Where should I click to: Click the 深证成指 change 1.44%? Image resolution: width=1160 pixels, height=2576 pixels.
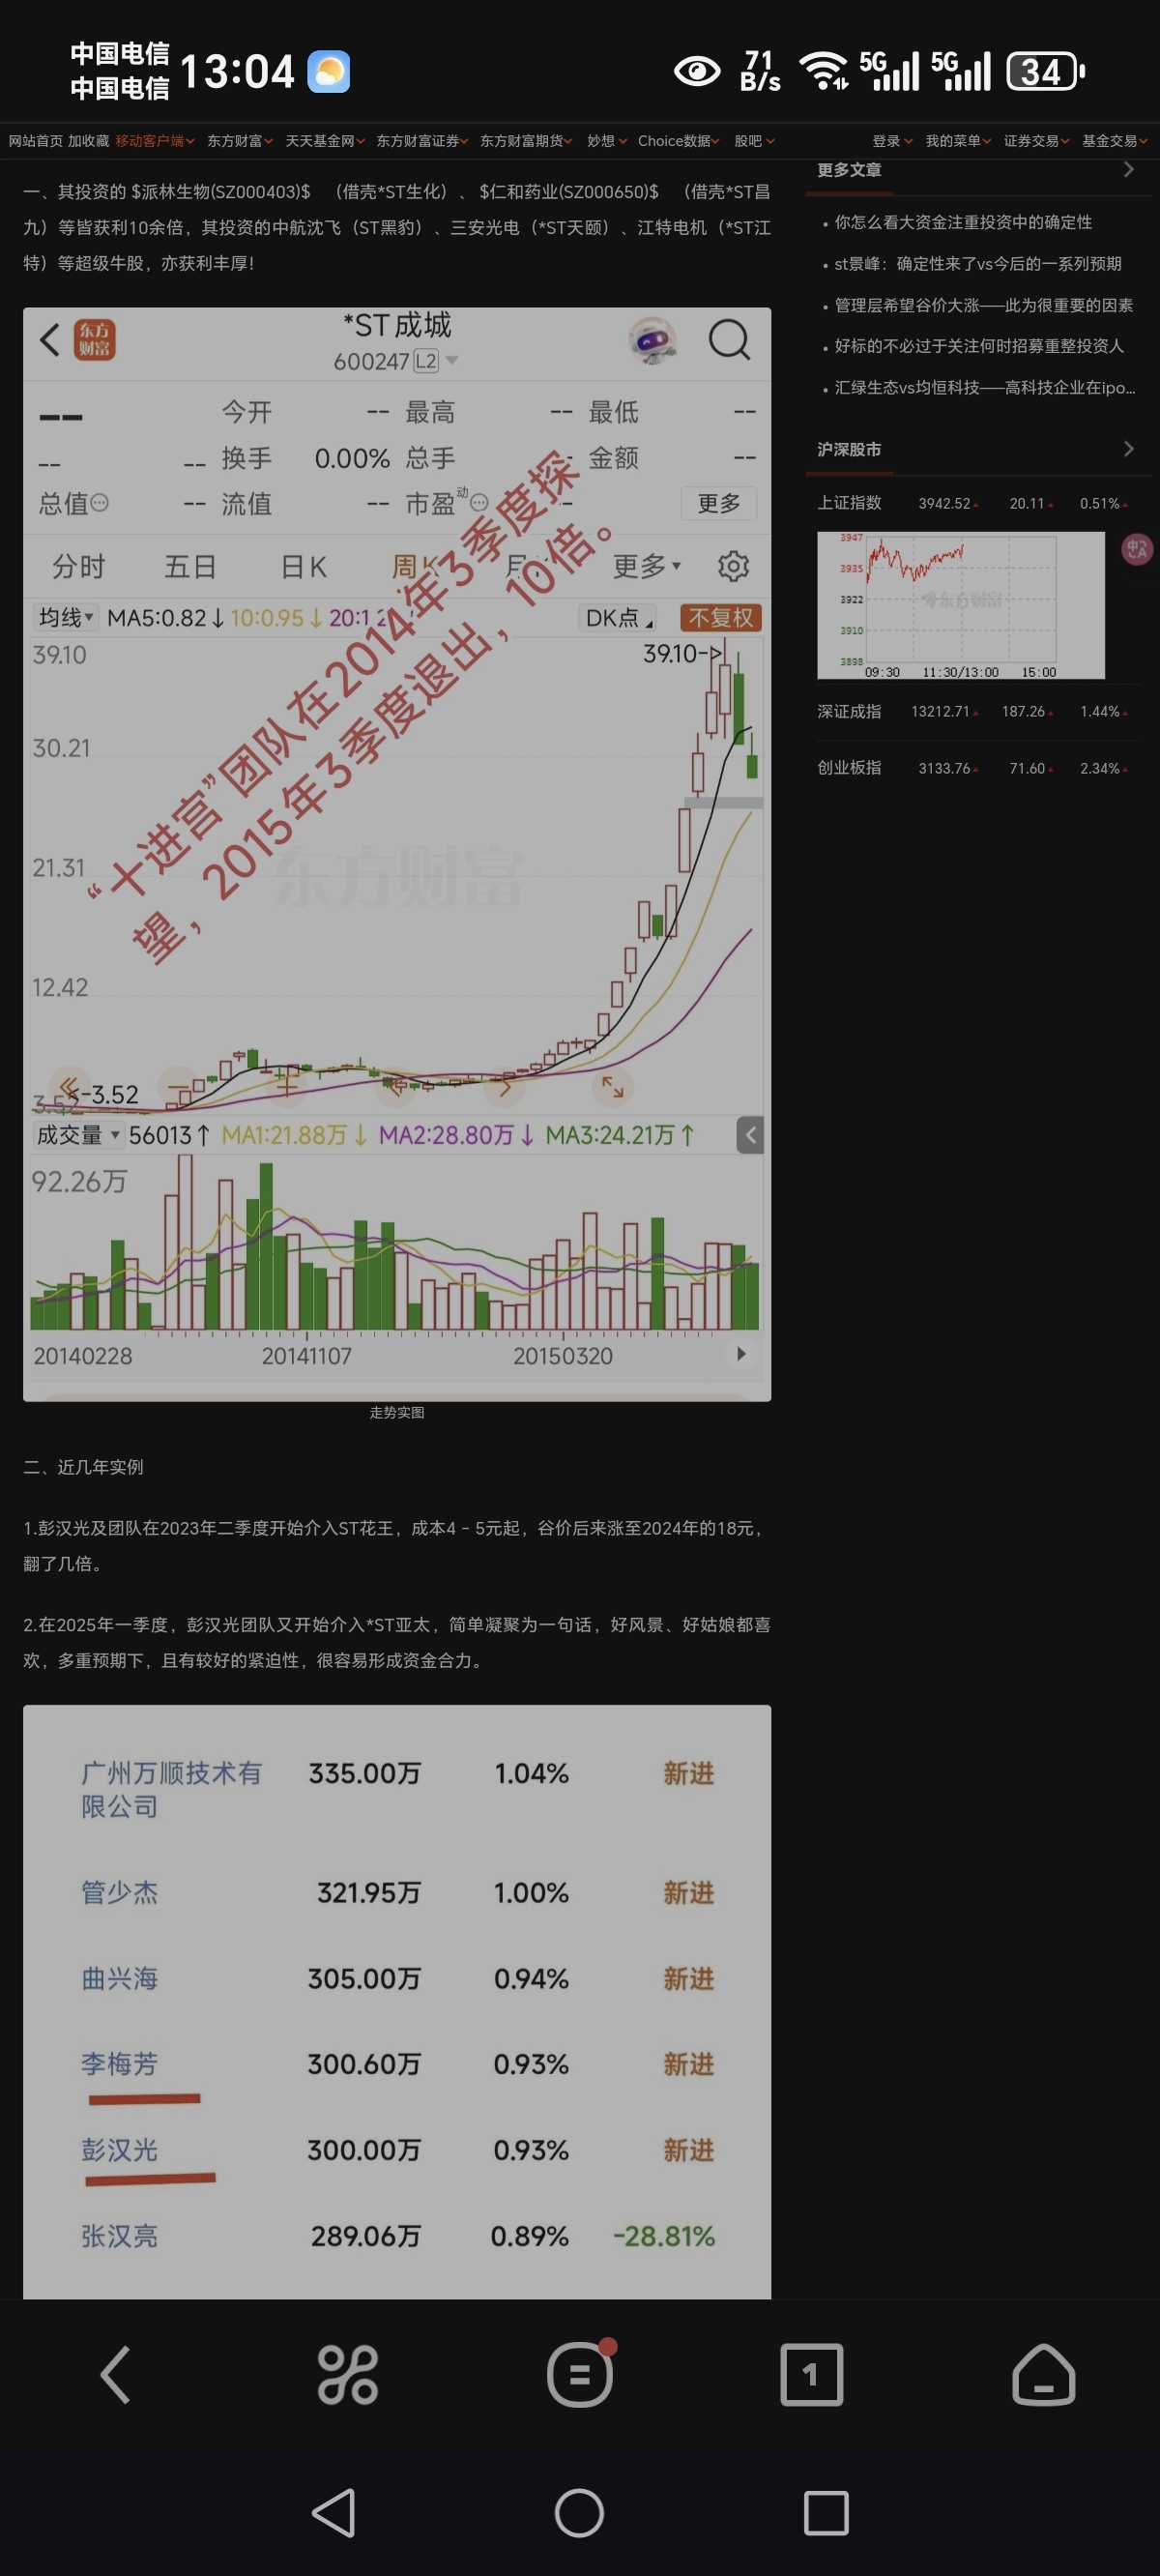click(x=1100, y=712)
